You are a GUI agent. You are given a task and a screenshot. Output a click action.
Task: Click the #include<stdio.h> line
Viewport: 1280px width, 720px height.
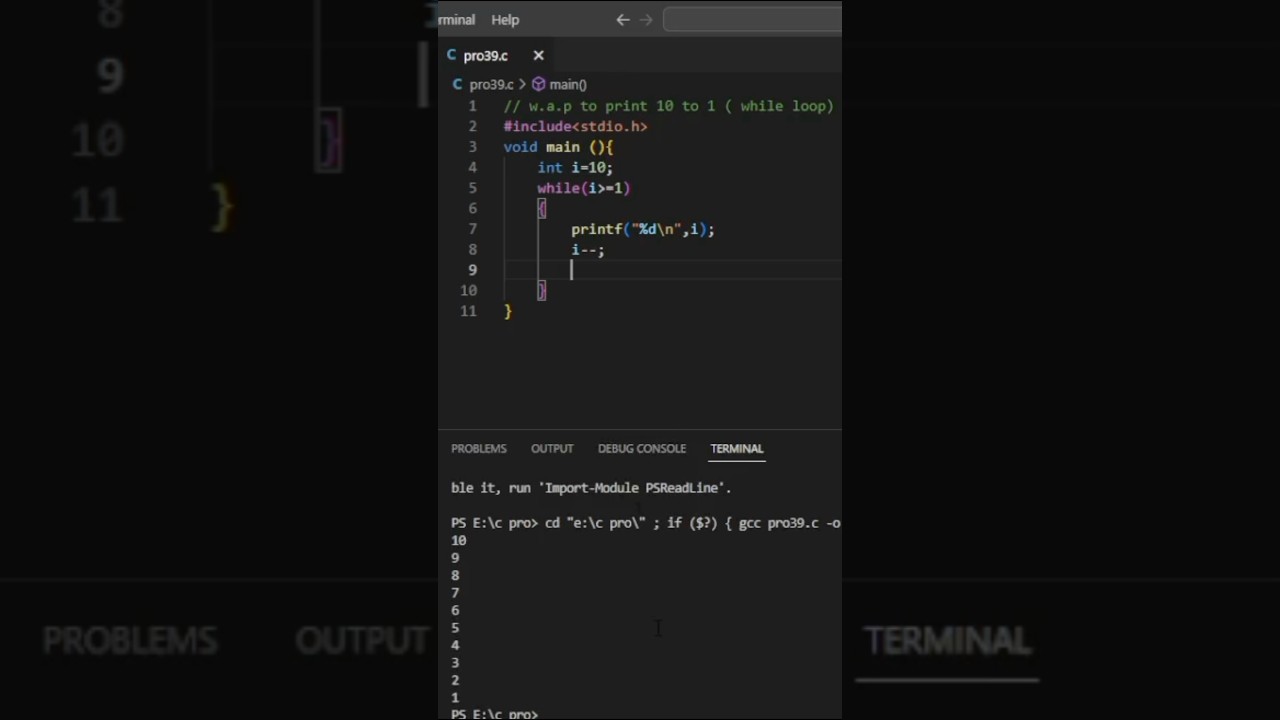pos(575,127)
